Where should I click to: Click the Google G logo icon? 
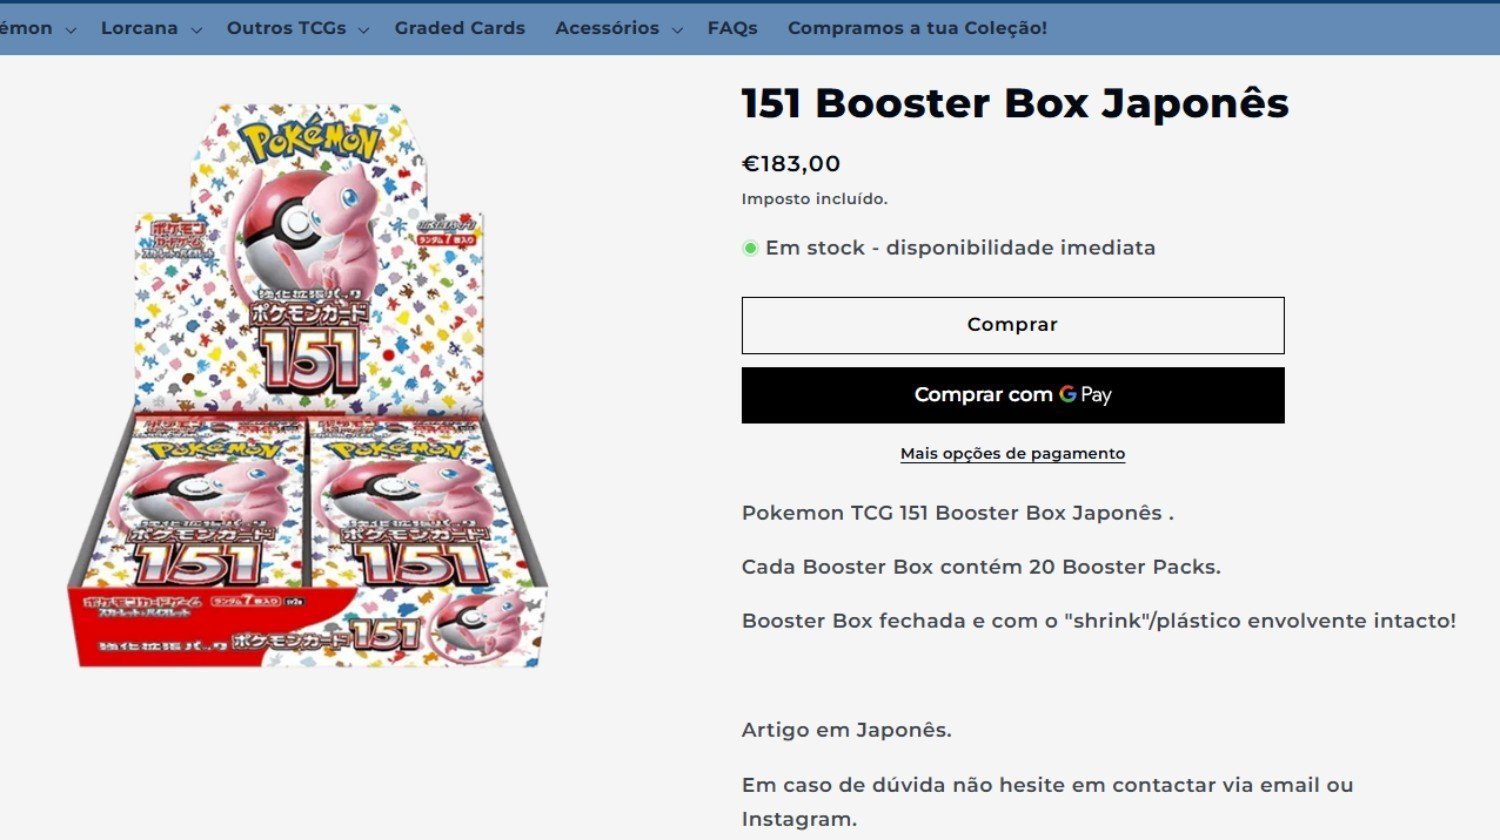pos(1068,394)
